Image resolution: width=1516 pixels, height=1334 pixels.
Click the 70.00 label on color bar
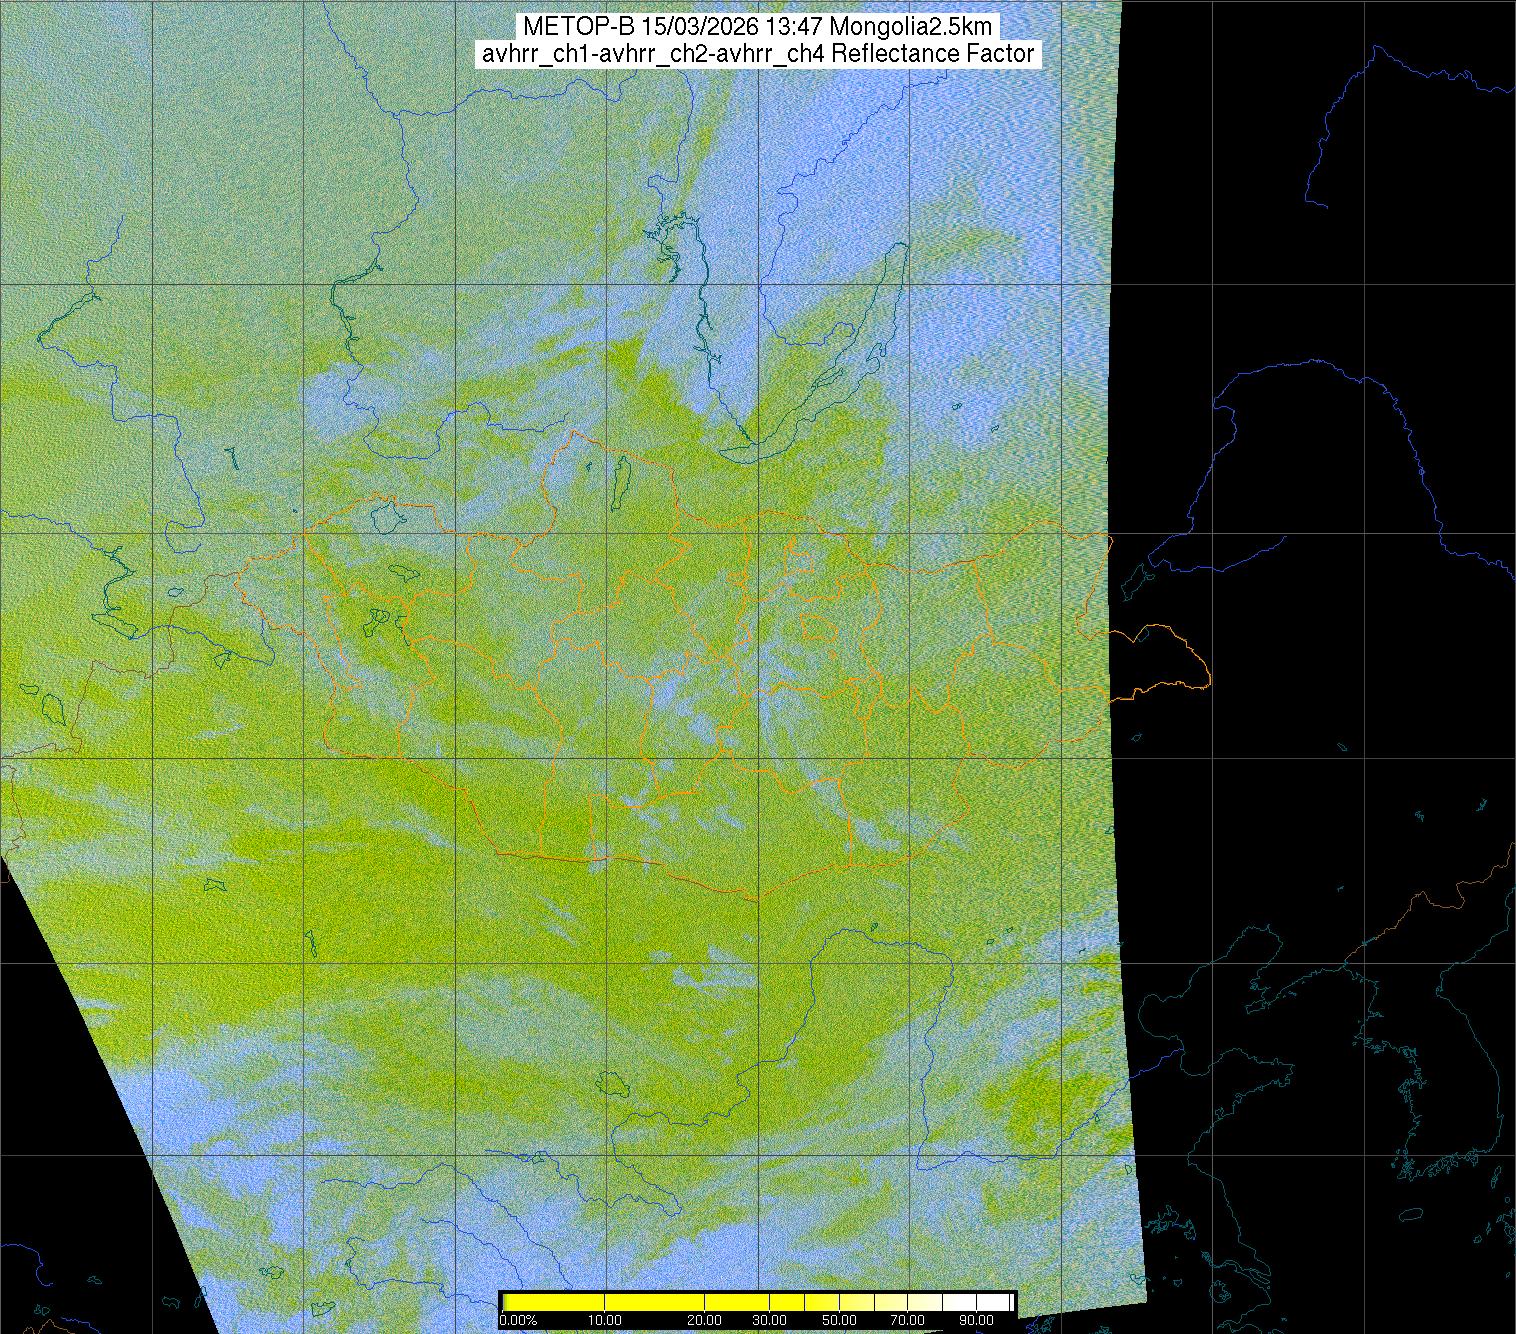[908, 1321]
